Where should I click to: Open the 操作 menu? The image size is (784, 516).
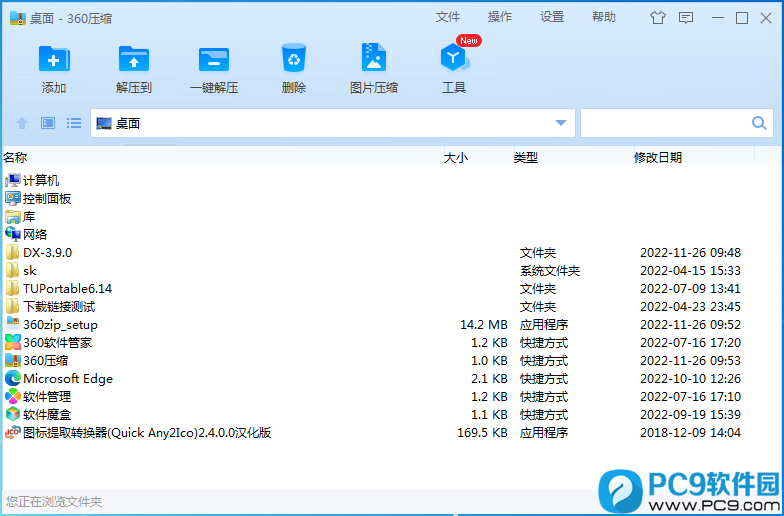[500, 17]
